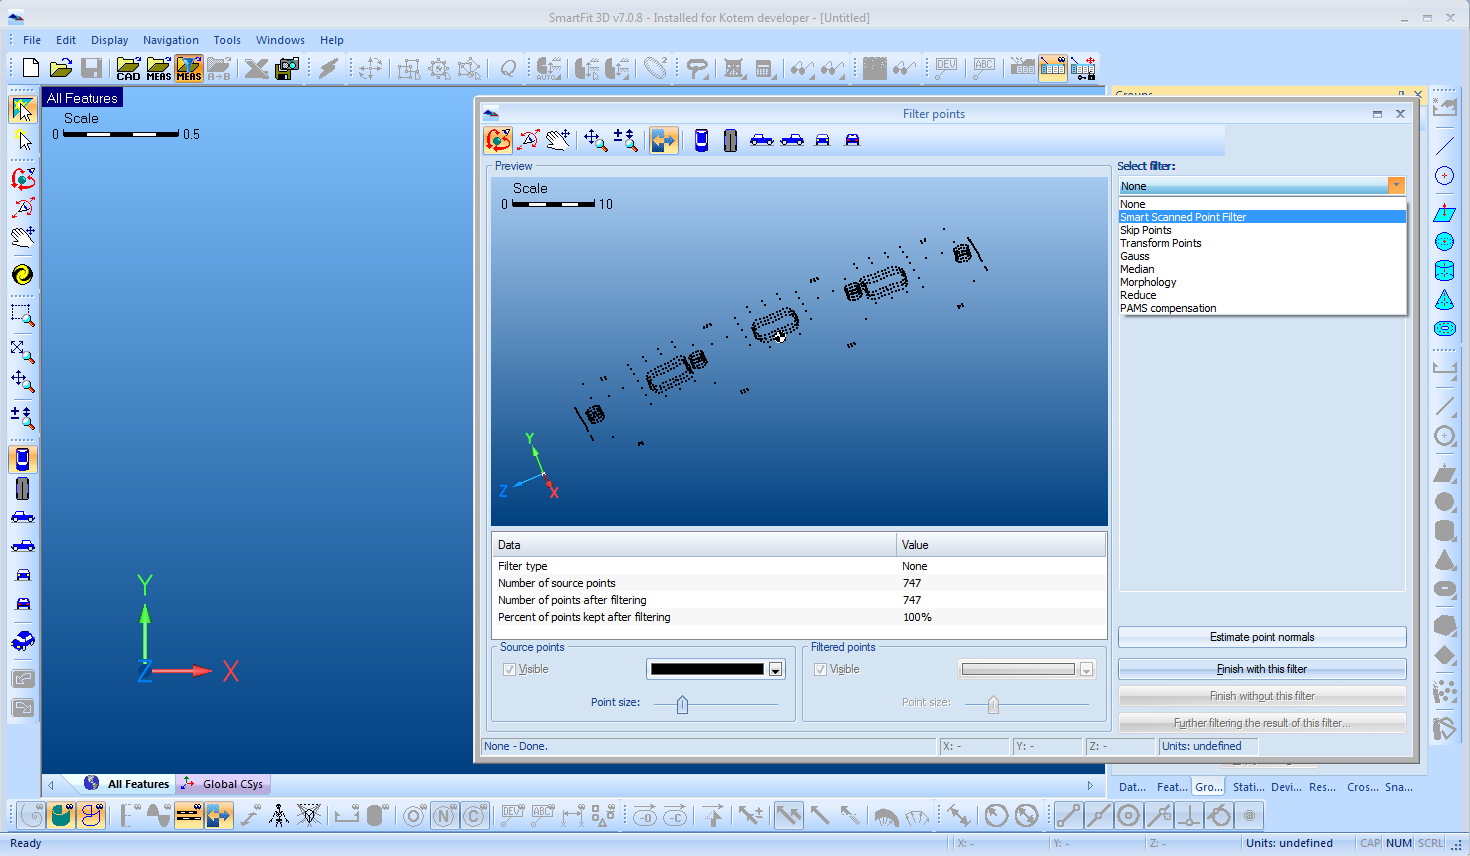Choose Reduce filter option

pyautogui.click(x=1262, y=295)
